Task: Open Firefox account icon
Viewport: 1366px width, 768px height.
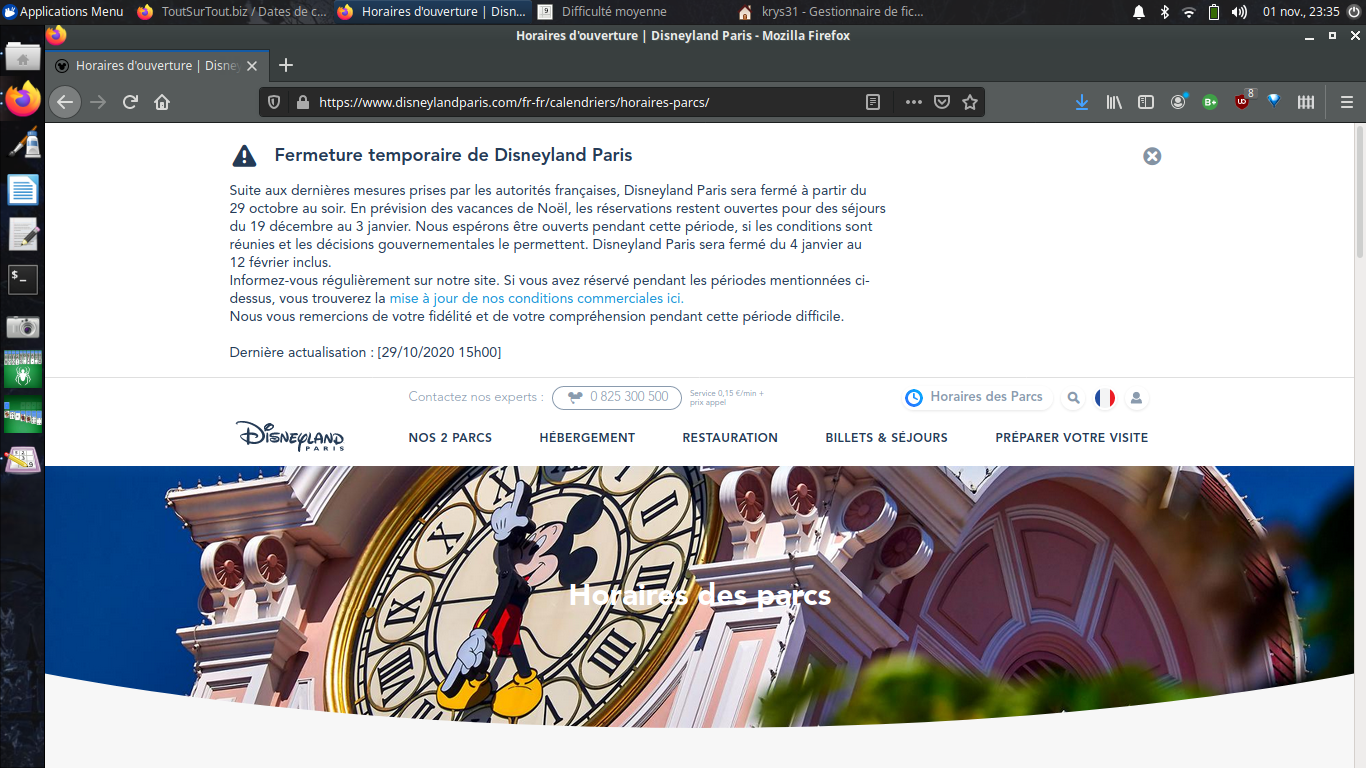Action: point(1178,102)
